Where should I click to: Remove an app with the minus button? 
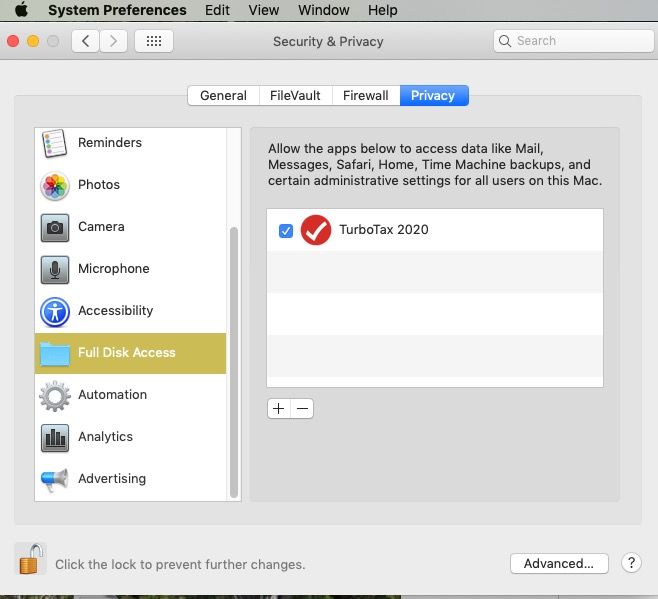pos(302,408)
